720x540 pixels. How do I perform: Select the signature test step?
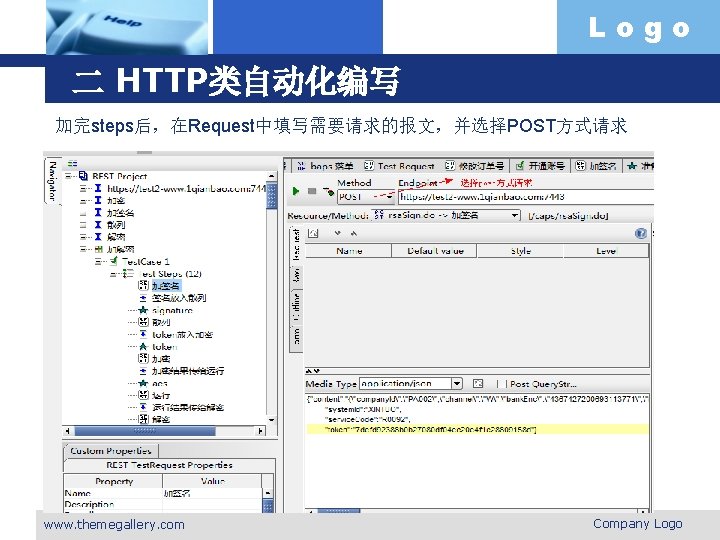[172, 310]
